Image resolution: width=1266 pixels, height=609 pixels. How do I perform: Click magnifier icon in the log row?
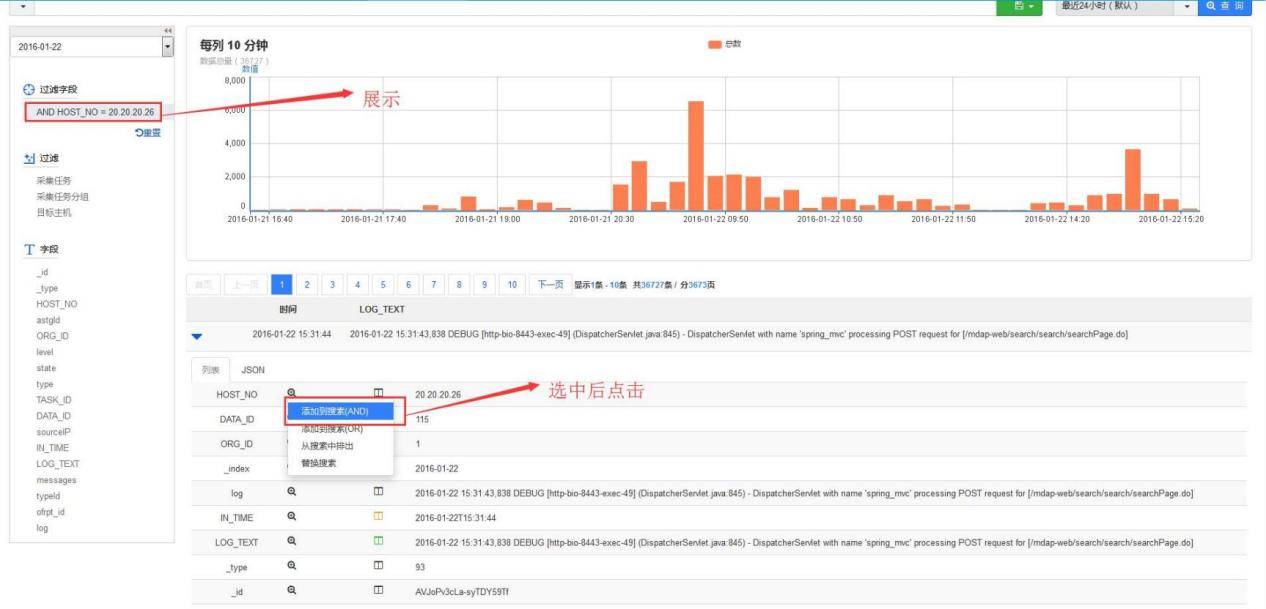pyautogui.click(x=292, y=492)
